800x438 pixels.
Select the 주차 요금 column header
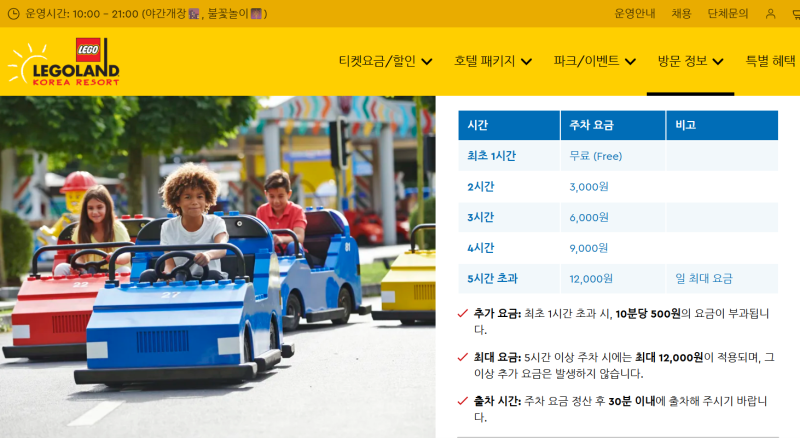point(613,125)
